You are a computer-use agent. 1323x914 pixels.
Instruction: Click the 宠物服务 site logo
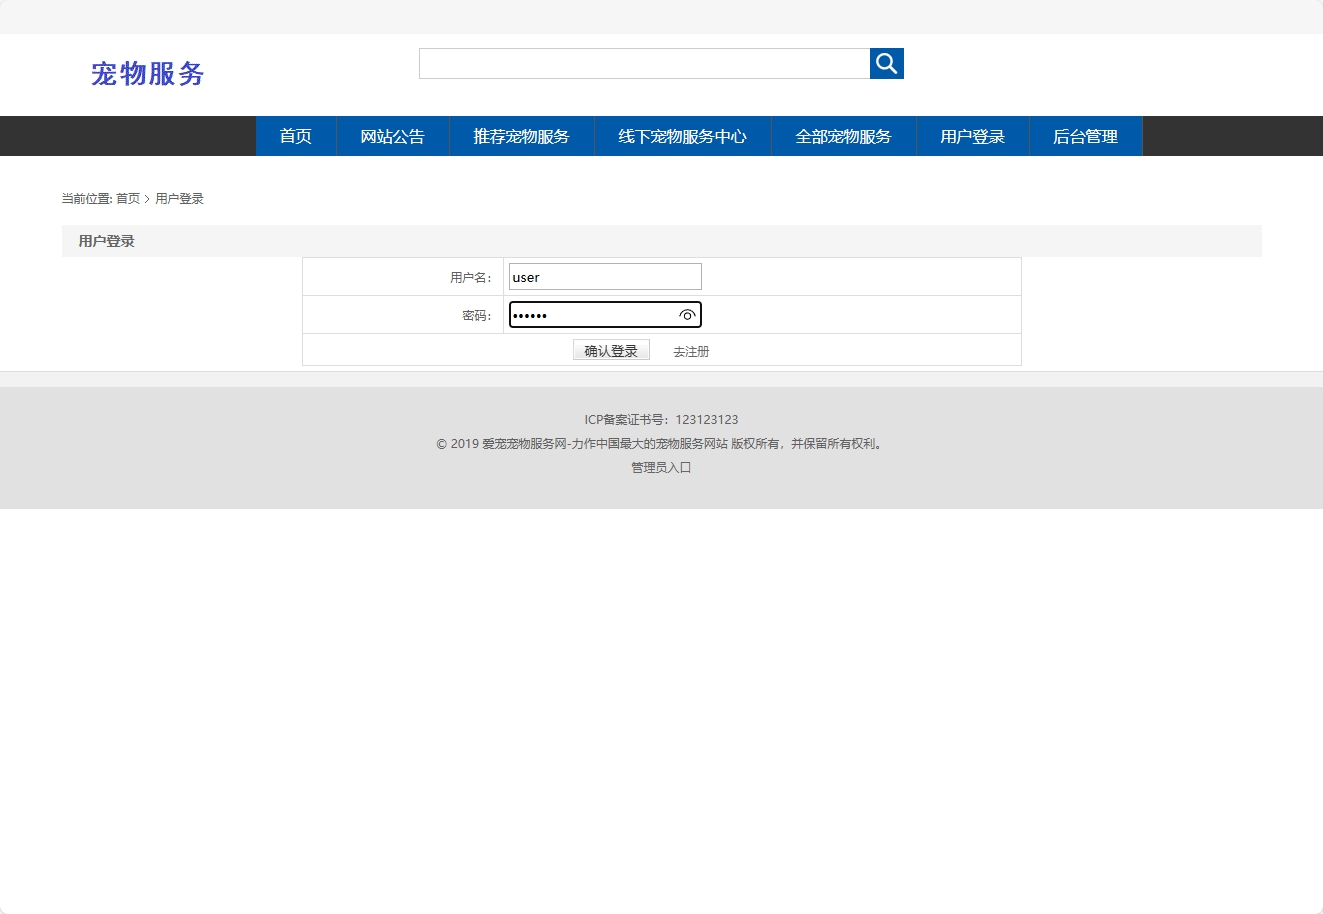147,74
